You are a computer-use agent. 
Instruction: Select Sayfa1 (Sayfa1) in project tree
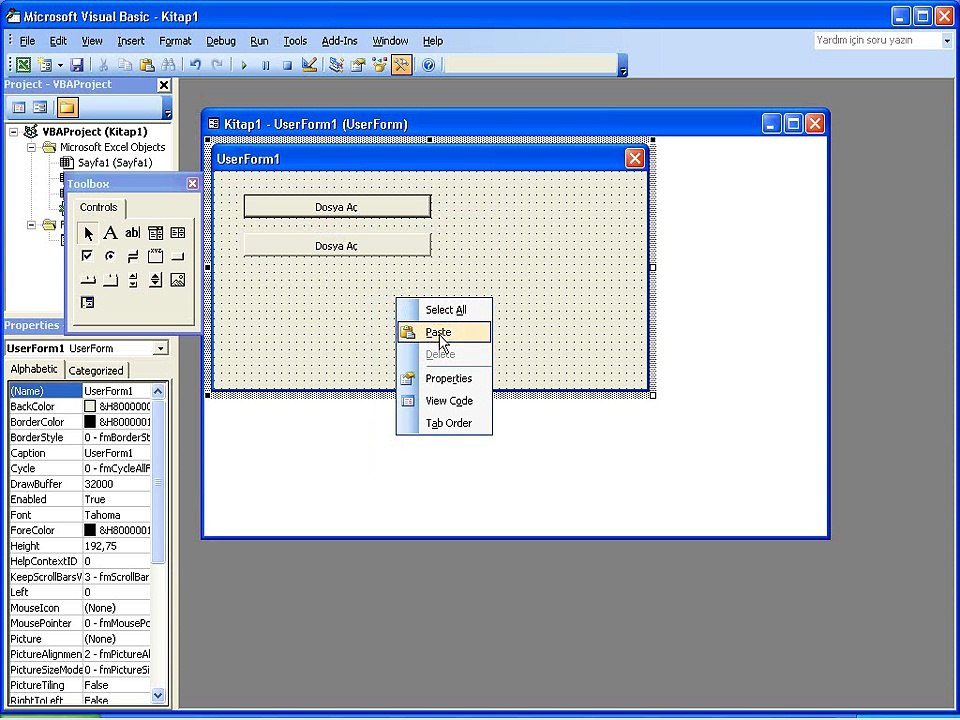coord(114,163)
